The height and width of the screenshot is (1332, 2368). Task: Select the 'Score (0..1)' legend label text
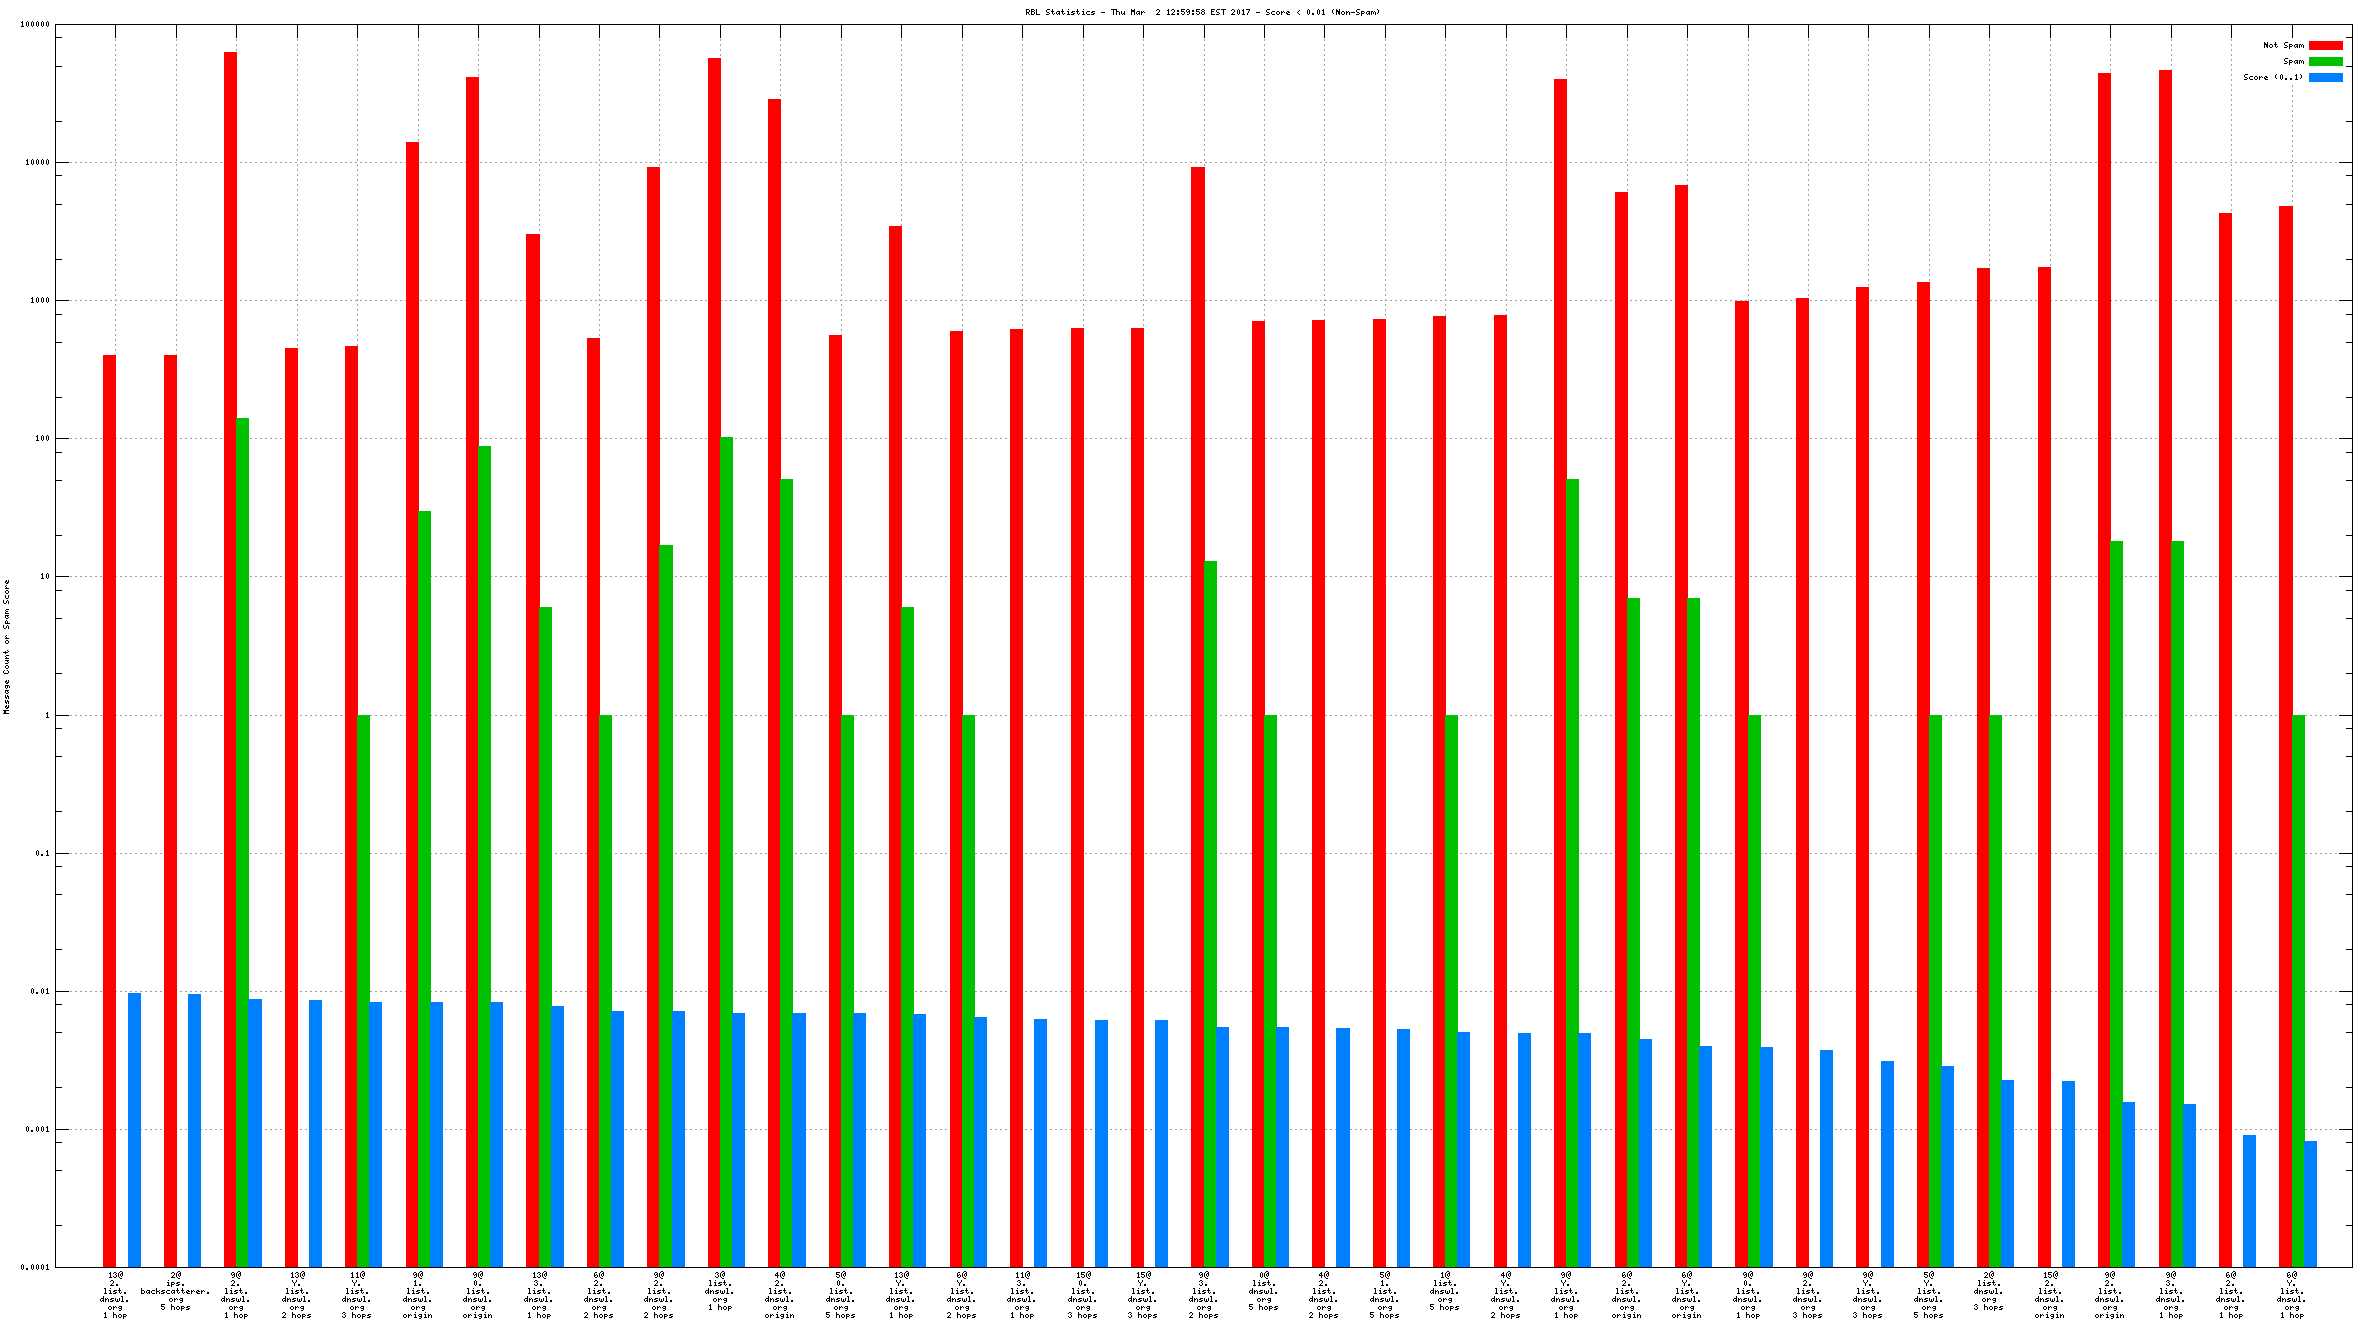point(2272,77)
